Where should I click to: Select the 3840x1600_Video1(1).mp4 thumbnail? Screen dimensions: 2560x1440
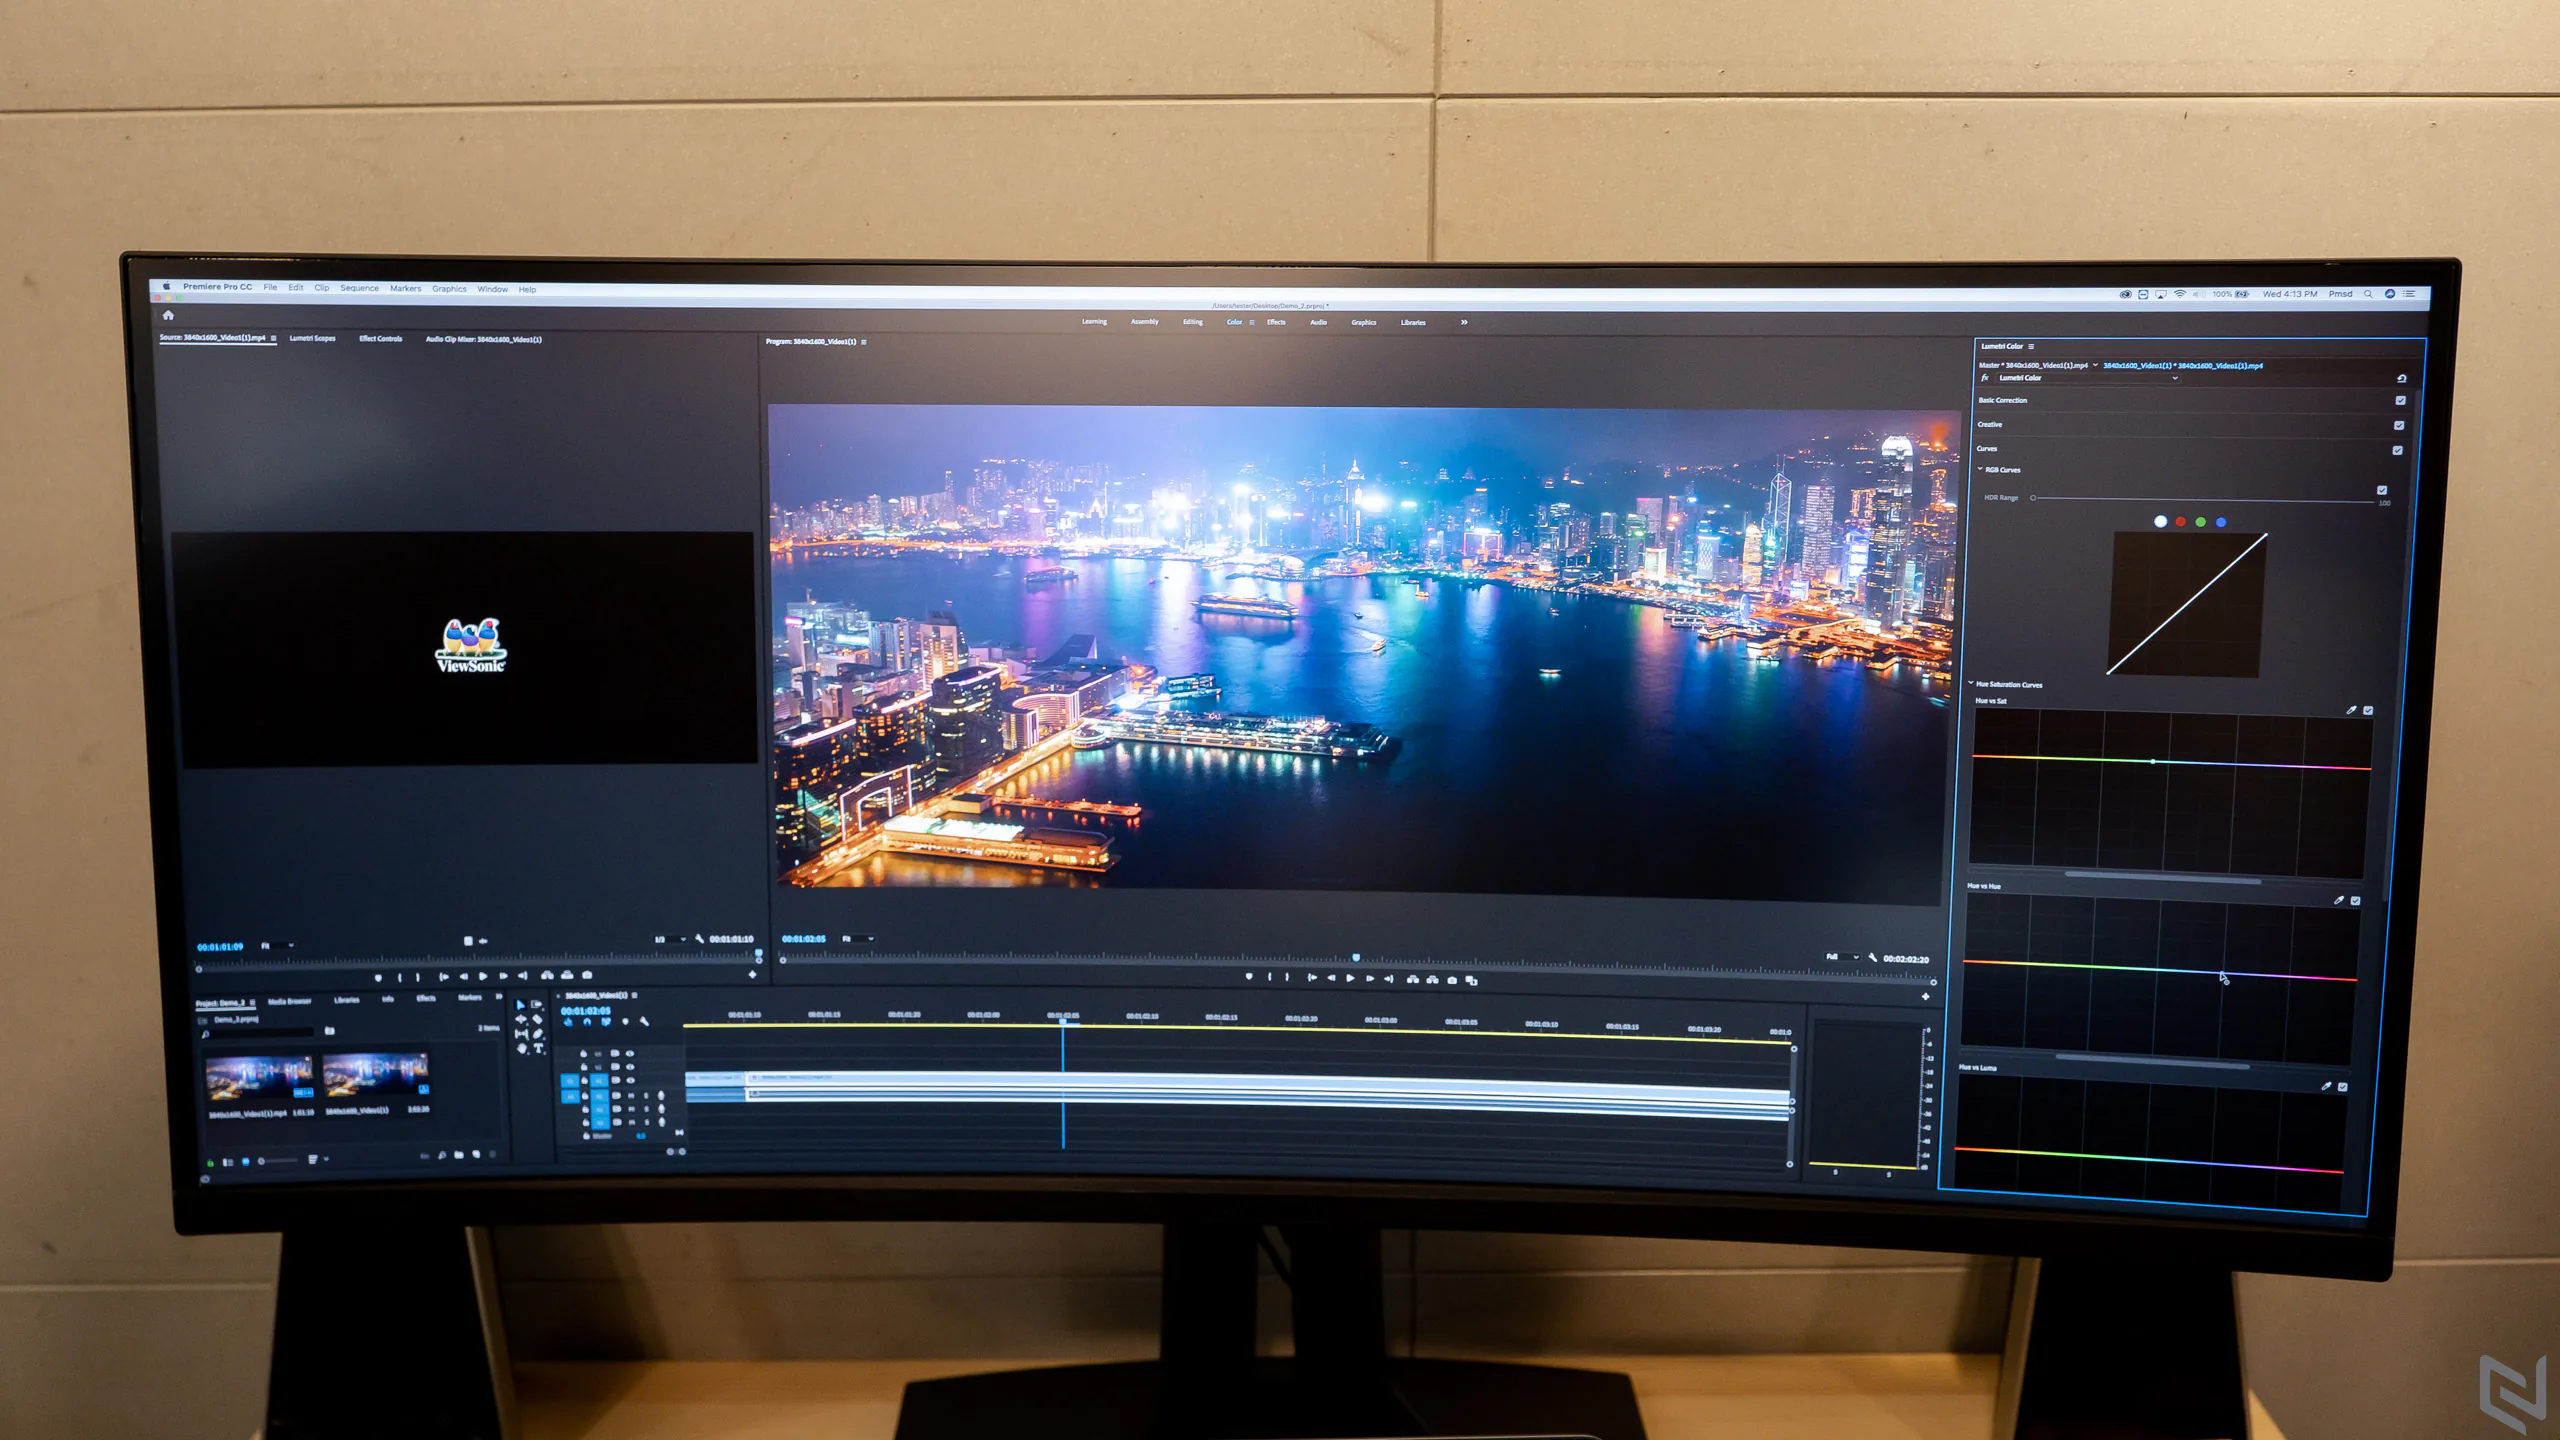coord(259,1078)
